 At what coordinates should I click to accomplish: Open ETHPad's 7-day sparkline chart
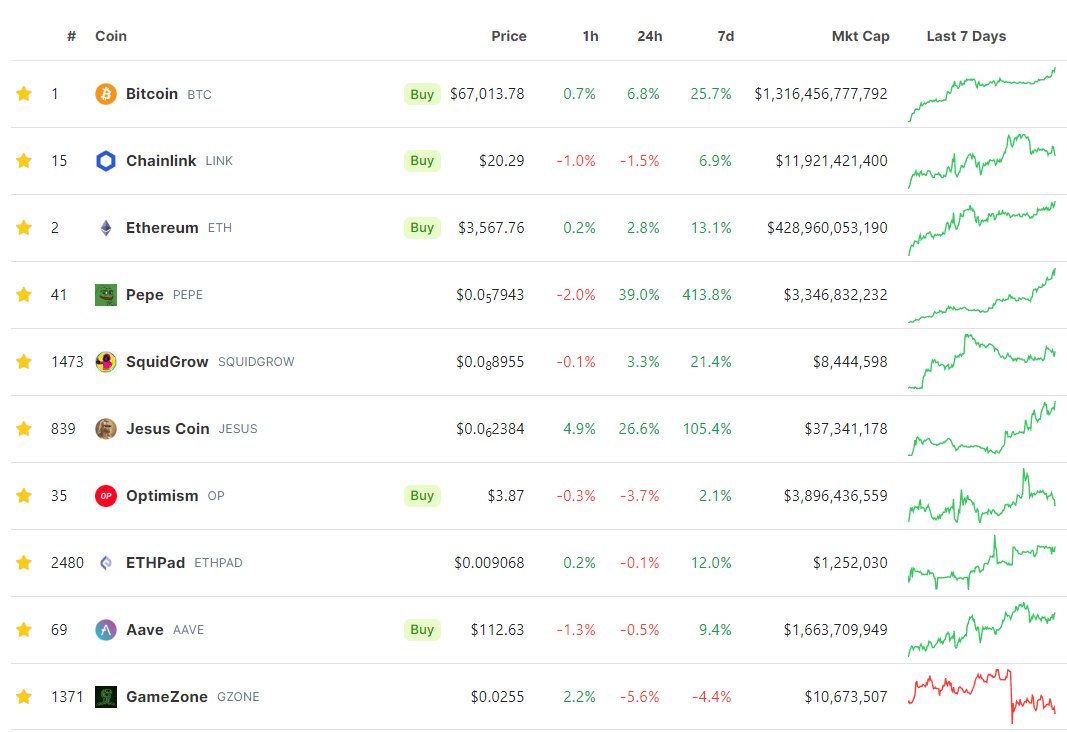[982, 563]
